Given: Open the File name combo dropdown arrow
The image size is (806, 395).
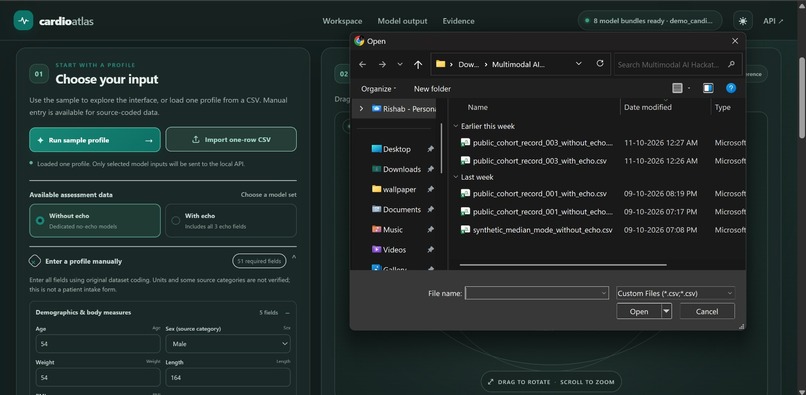Looking at the screenshot, I should click(x=604, y=293).
